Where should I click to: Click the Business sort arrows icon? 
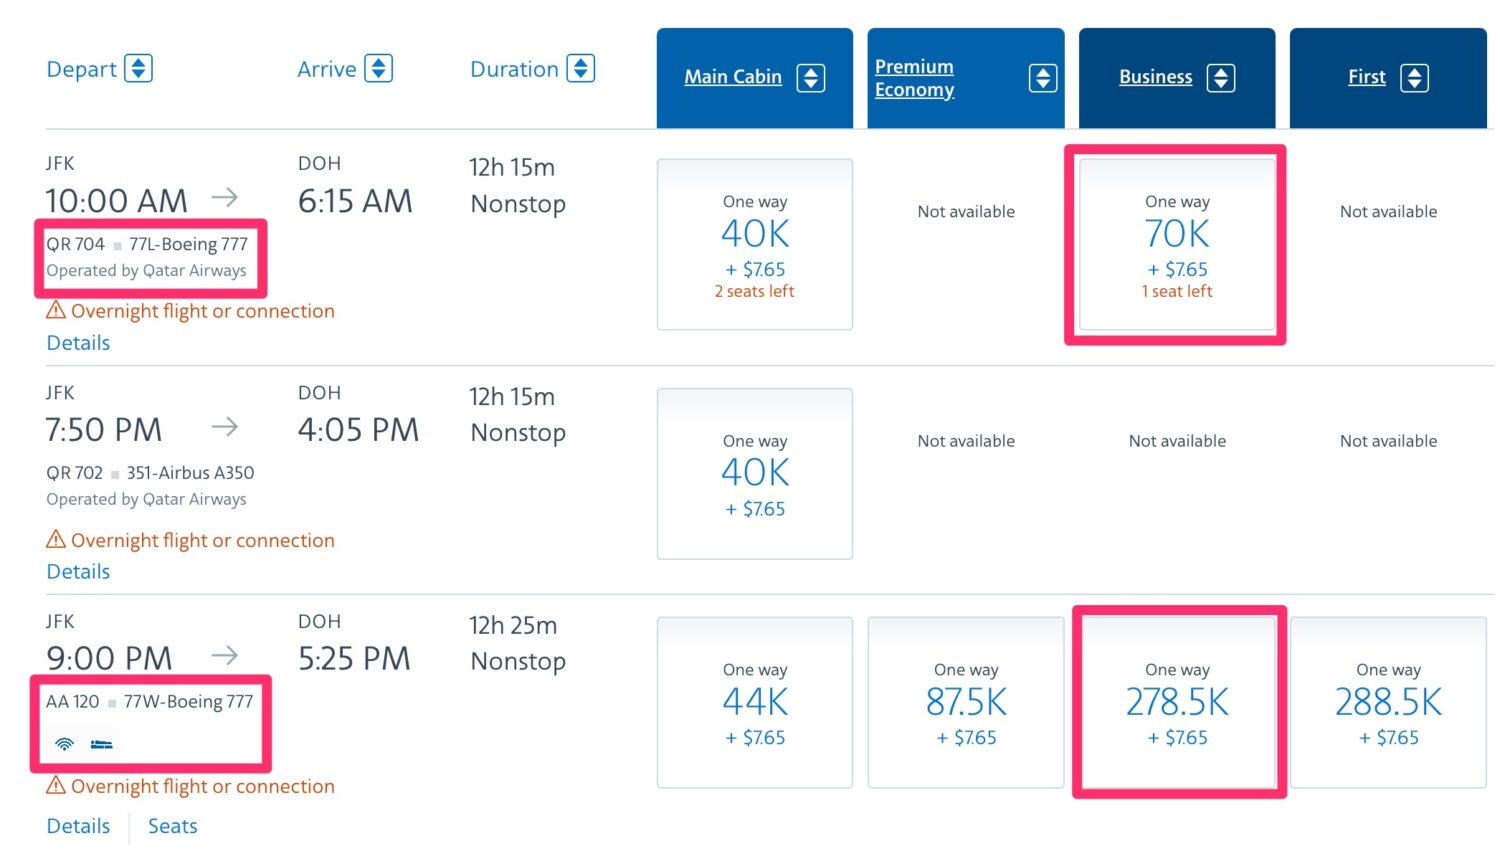coord(1220,78)
